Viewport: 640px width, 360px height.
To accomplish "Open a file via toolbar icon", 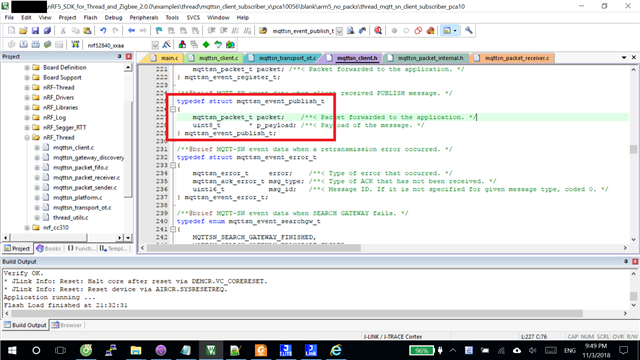I will [23, 31].
